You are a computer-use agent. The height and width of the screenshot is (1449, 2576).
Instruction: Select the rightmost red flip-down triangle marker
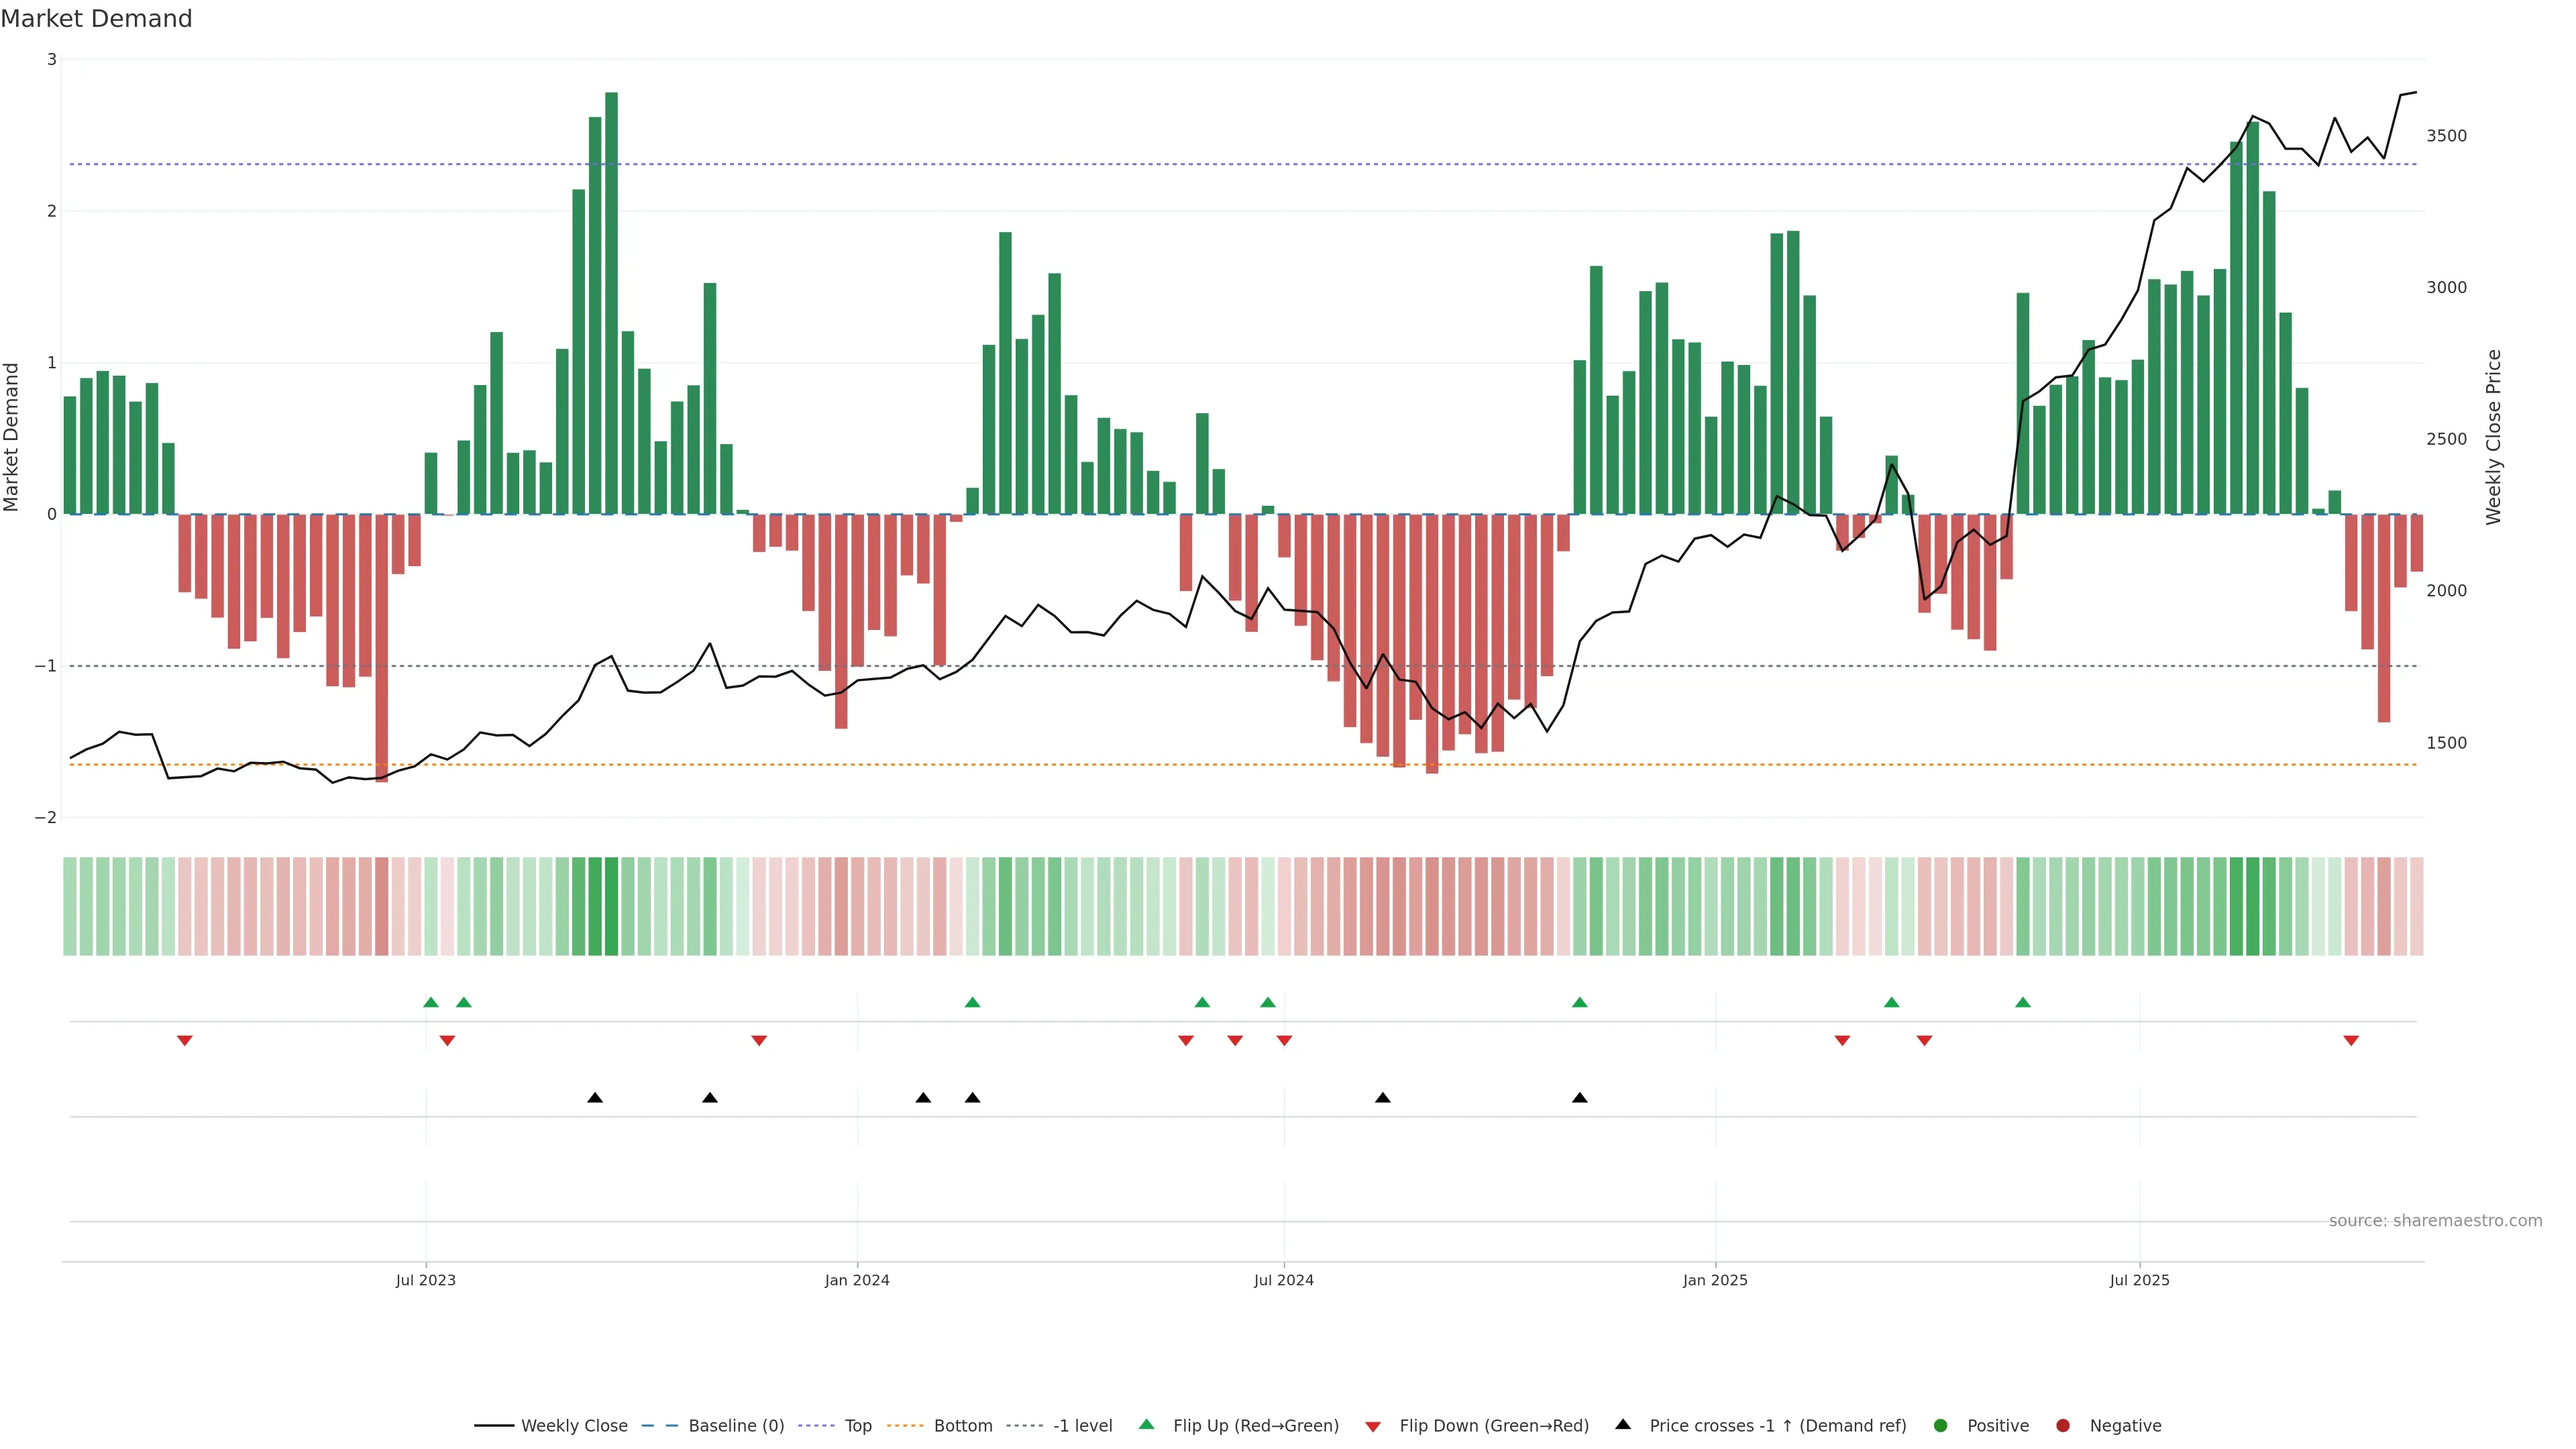click(x=2351, y=1041)
